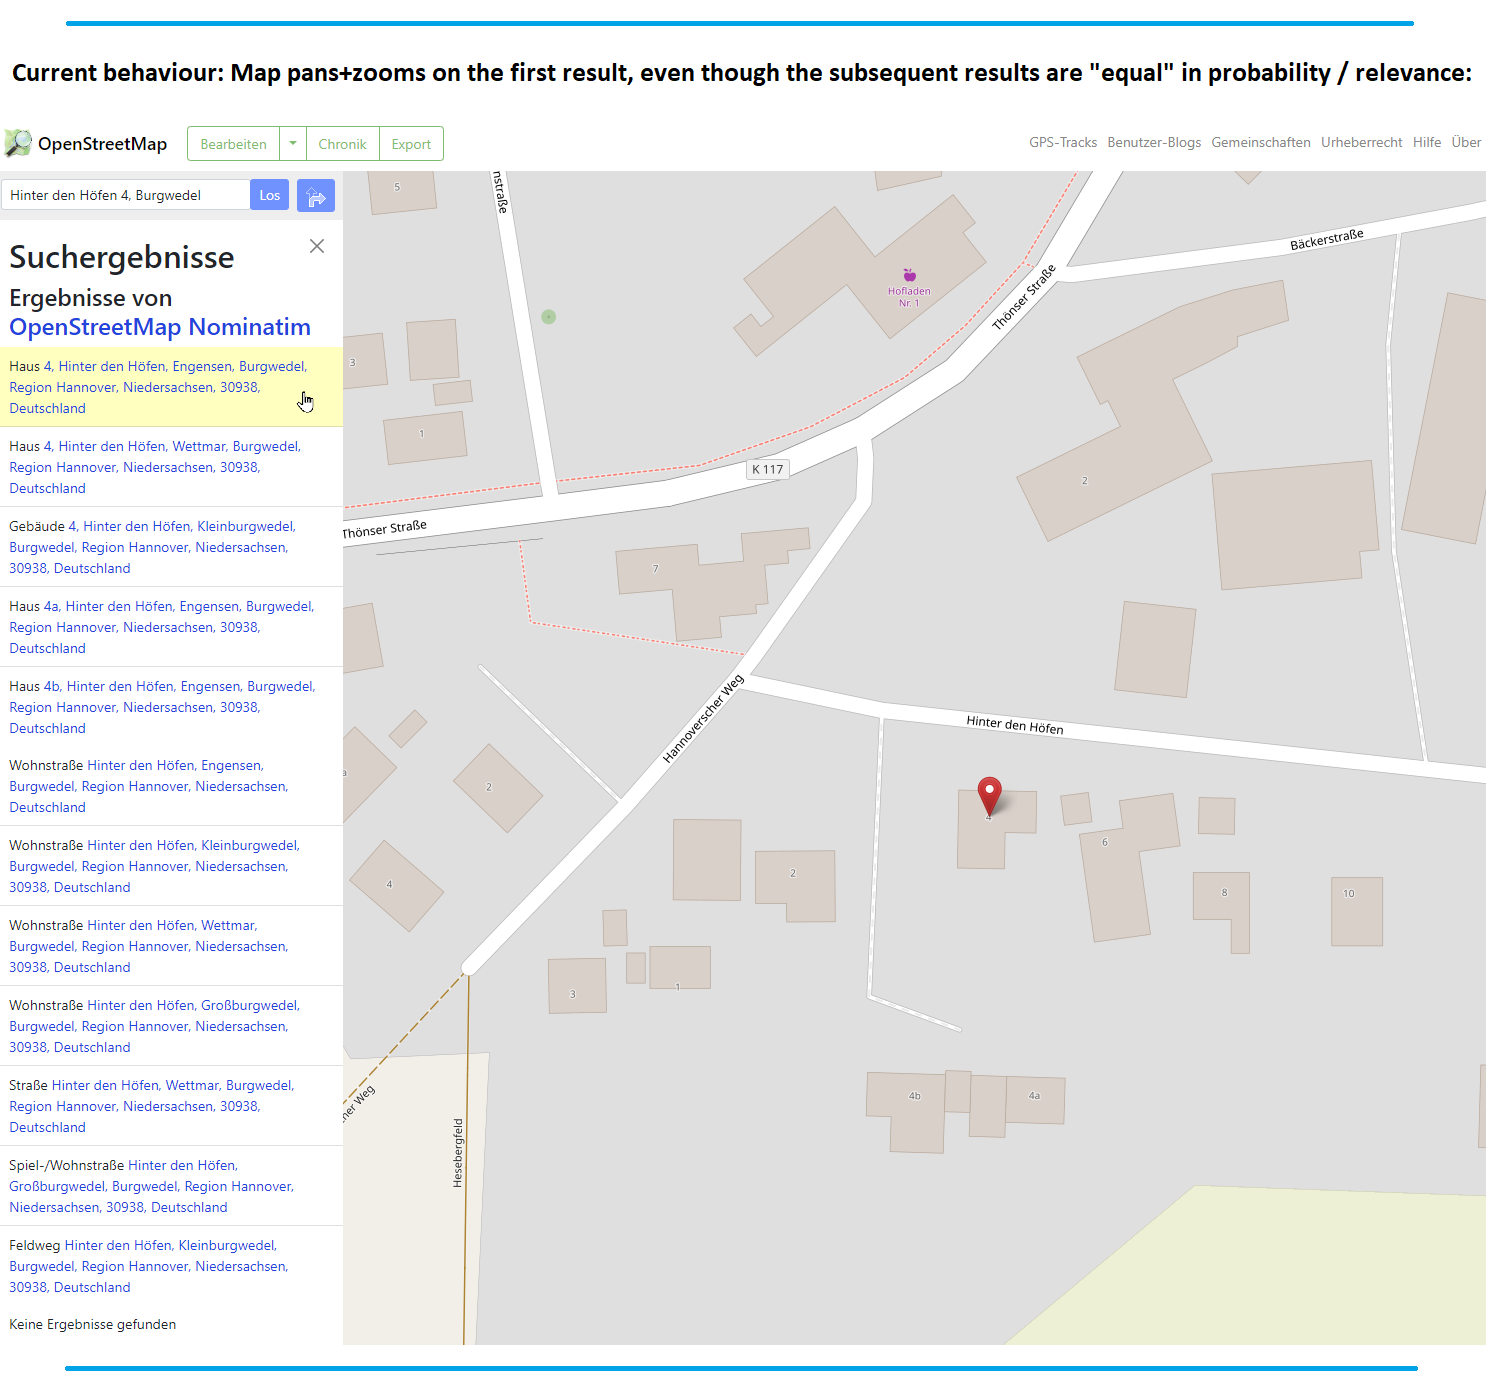Expand the Bearbeiten dropdown arrow
This screenshot has width=1486, height=1374.
pos(293,144)
